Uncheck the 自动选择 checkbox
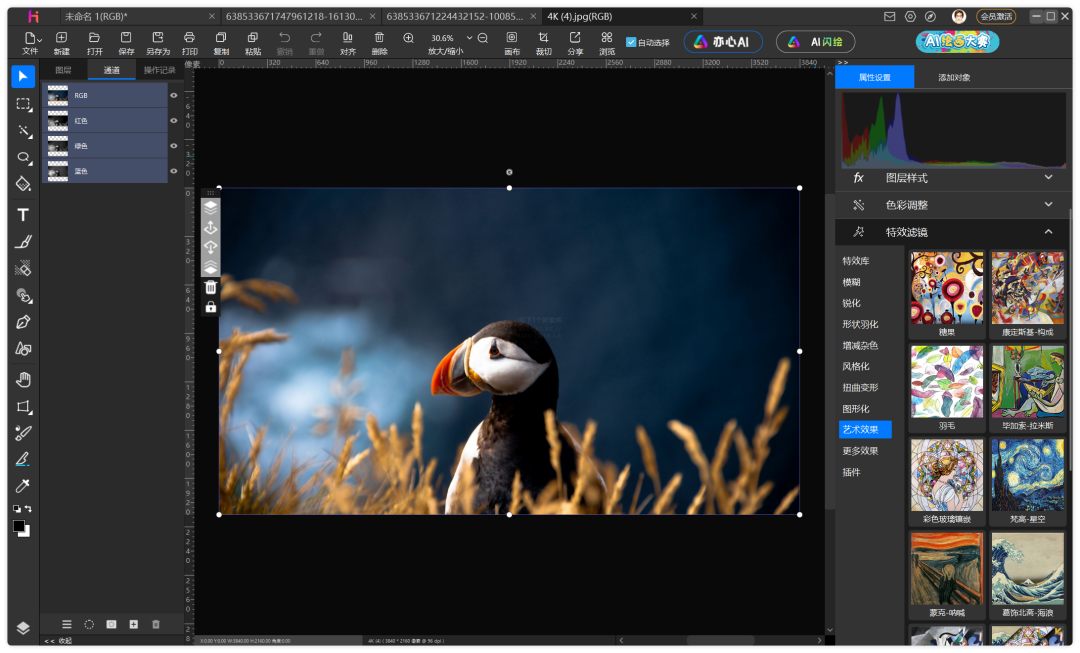This screenshot has width=1080, height=653. tap(631, 42)
